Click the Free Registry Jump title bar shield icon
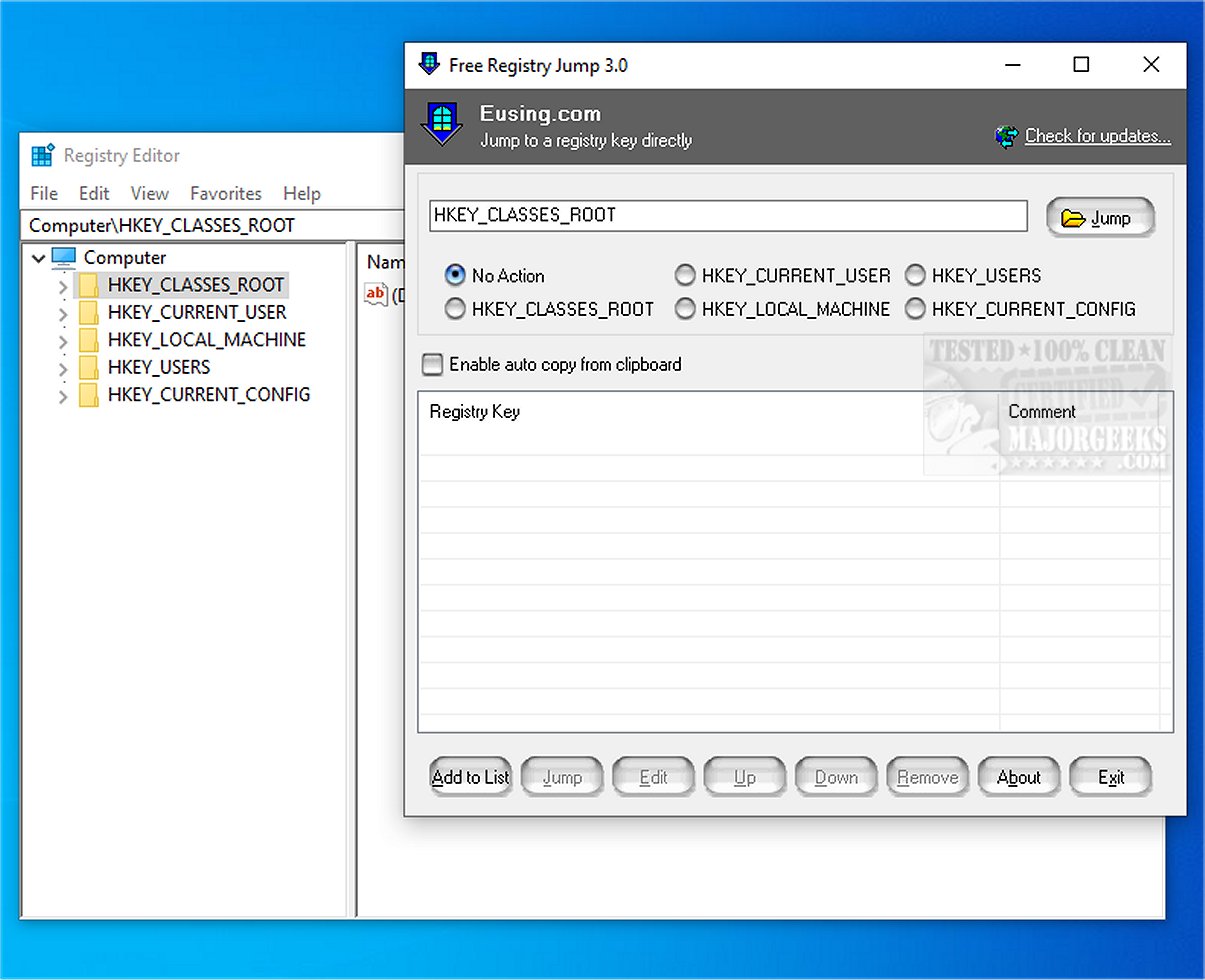Screen dimensions: 1205x980 tap(430, 63)
